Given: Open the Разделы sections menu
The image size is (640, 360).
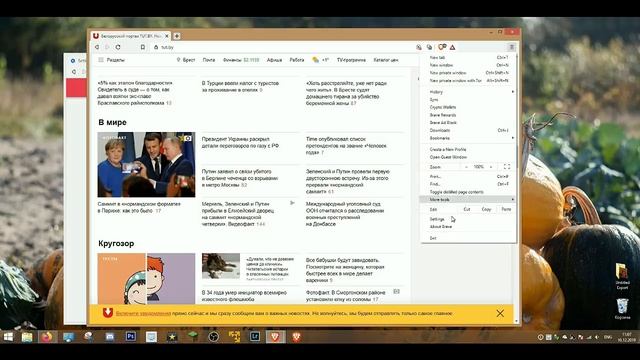Looking at the screenshot, I should (111, 60).
